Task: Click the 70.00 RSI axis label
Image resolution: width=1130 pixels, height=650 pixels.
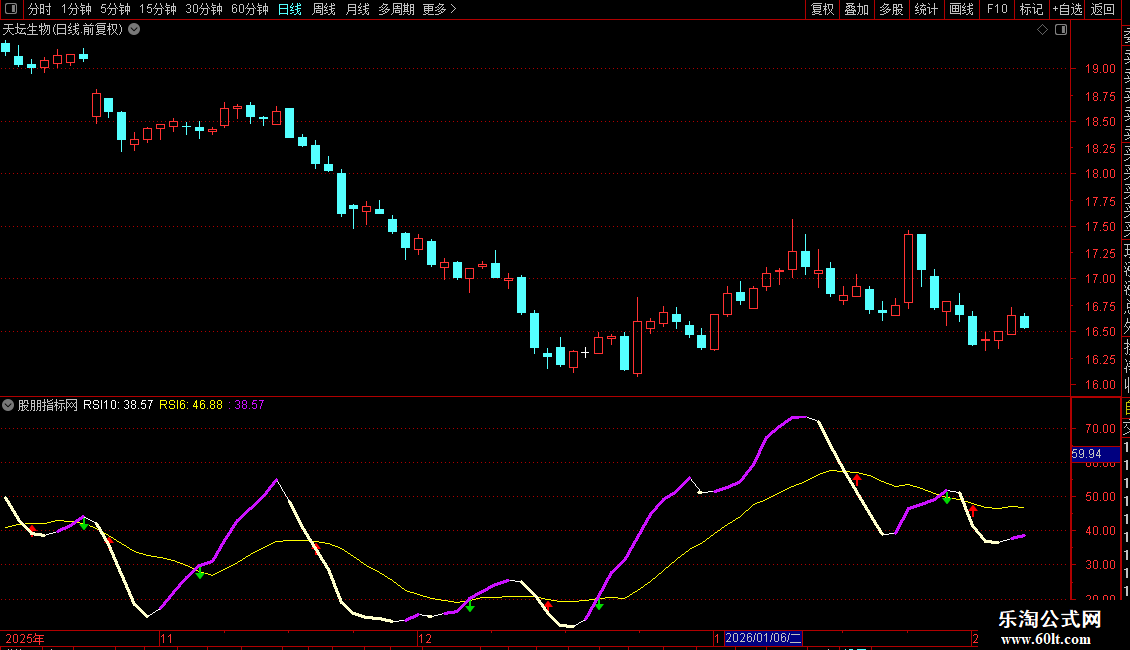Action: 1100,429
